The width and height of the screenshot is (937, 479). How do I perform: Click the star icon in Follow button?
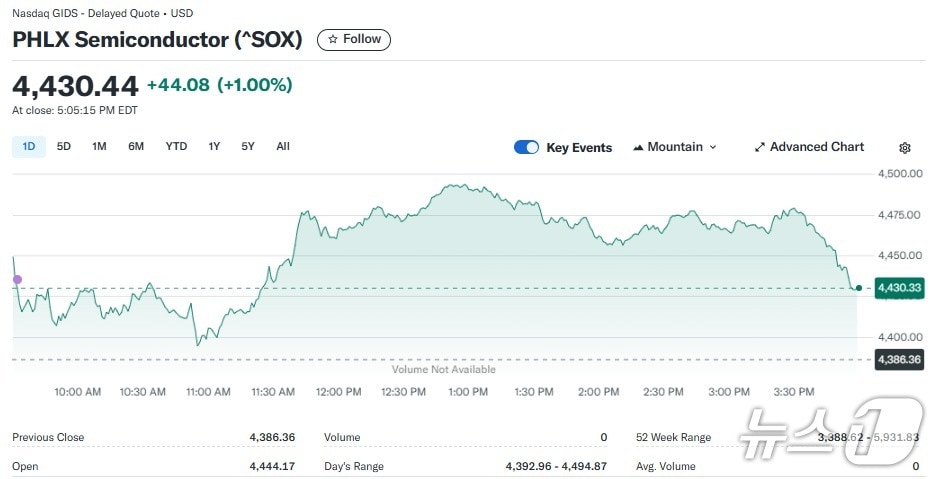[333, 39]
